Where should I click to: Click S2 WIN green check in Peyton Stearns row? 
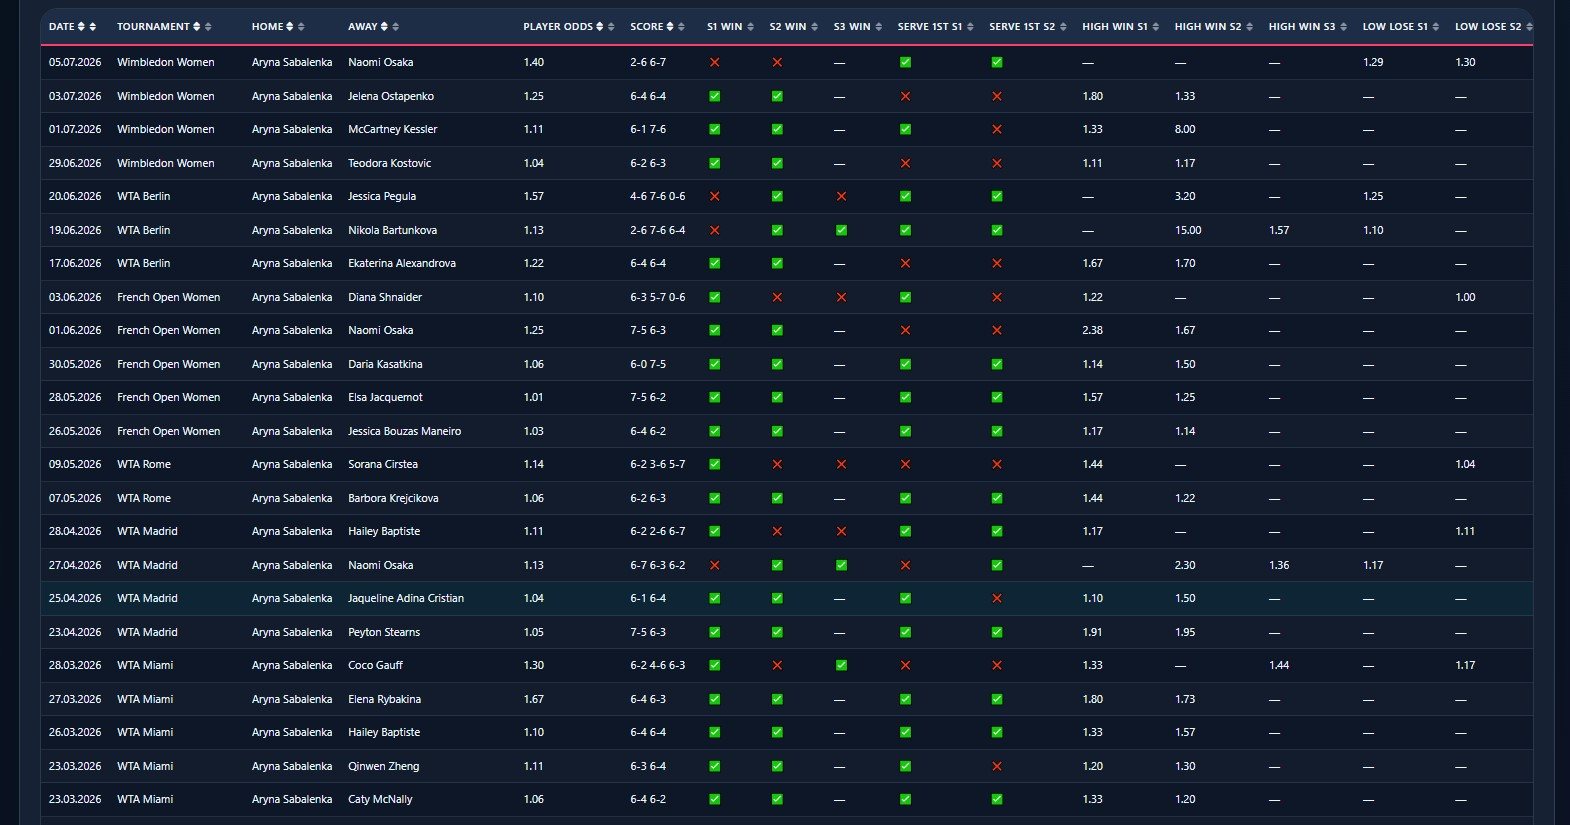click(x=777, y=632)
